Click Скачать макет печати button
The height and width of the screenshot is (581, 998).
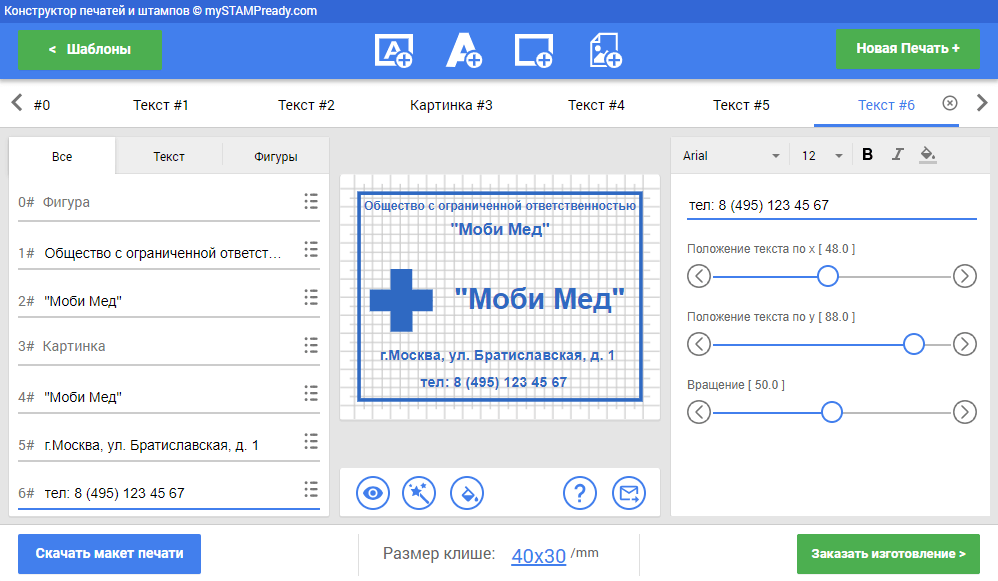pos(109,554)
